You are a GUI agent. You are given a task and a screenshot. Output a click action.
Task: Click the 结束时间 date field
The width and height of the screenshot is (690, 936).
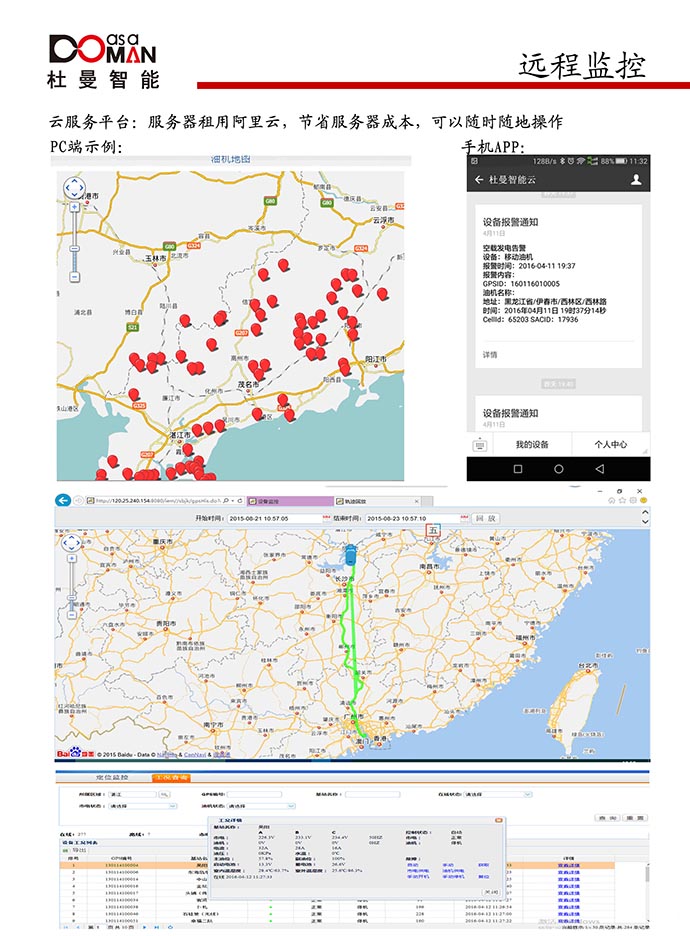(x=413, y=518)
